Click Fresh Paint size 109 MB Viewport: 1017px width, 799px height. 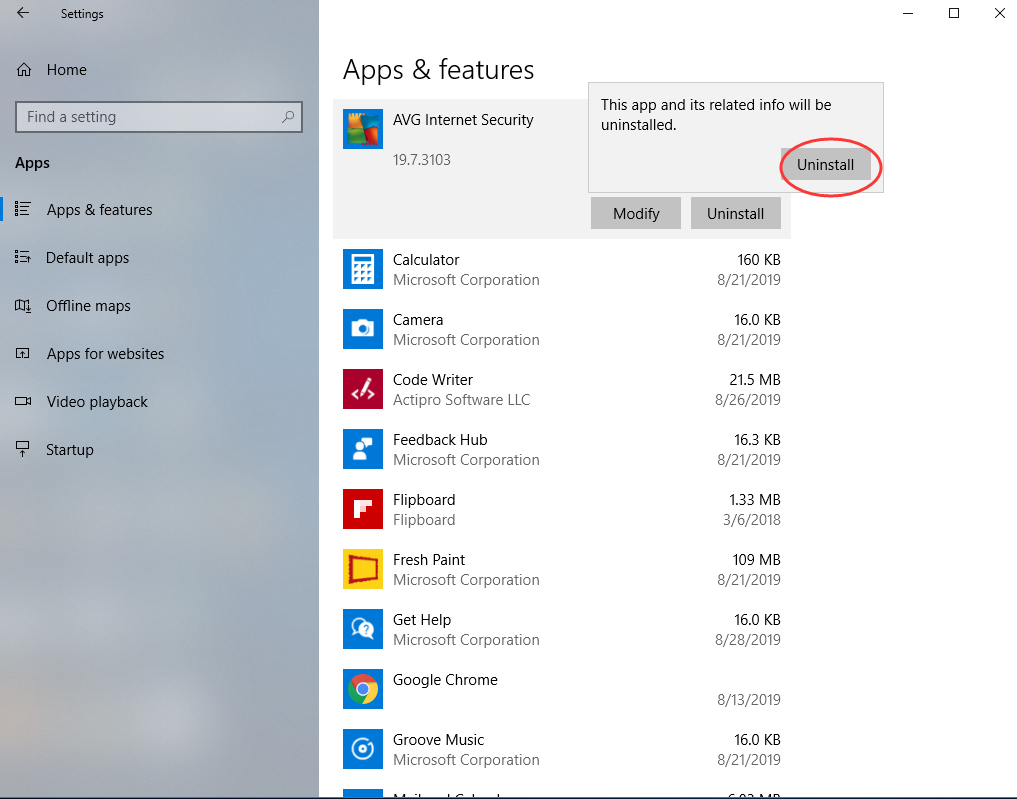(756, 560)
